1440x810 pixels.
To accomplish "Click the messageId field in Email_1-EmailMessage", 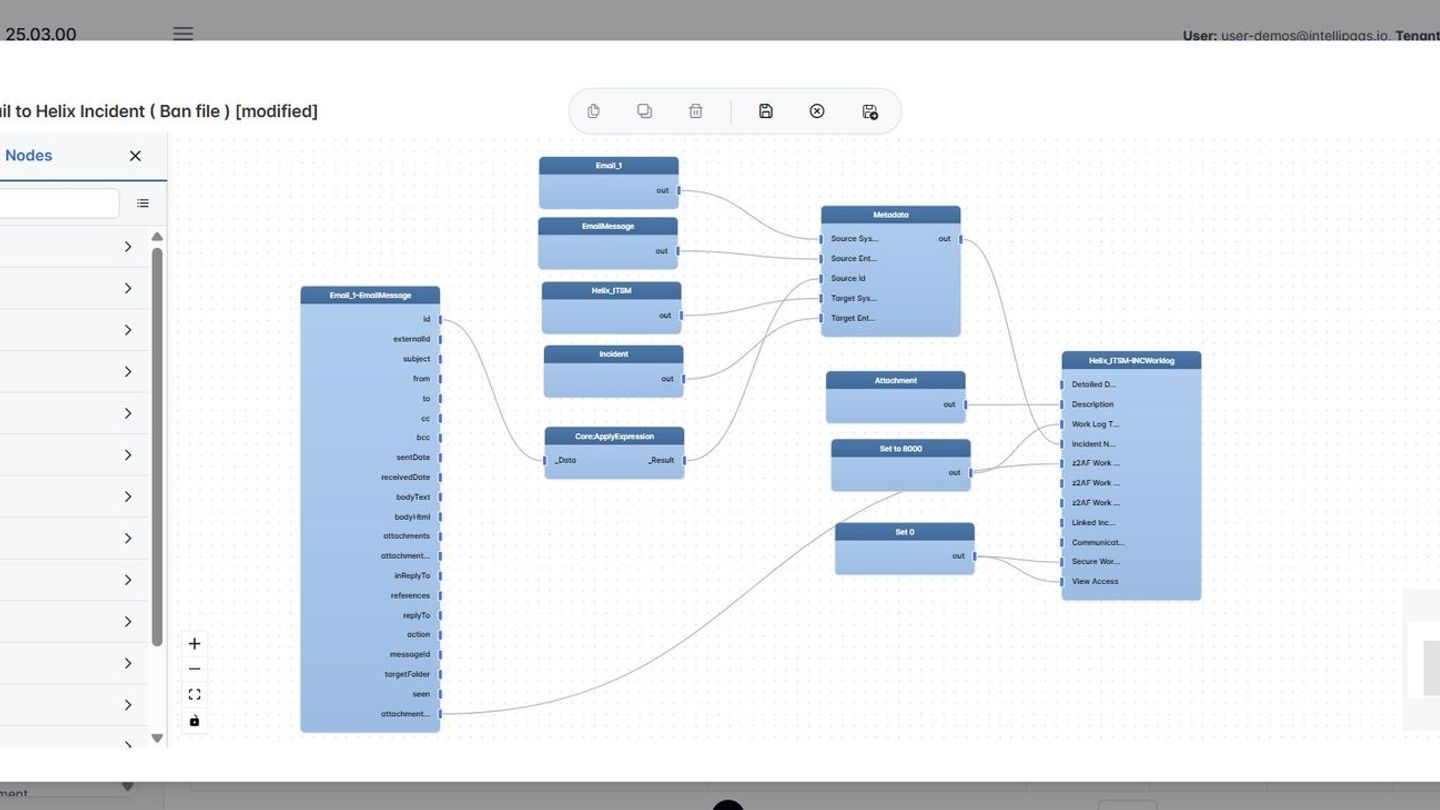I will [x=410, y=655].
